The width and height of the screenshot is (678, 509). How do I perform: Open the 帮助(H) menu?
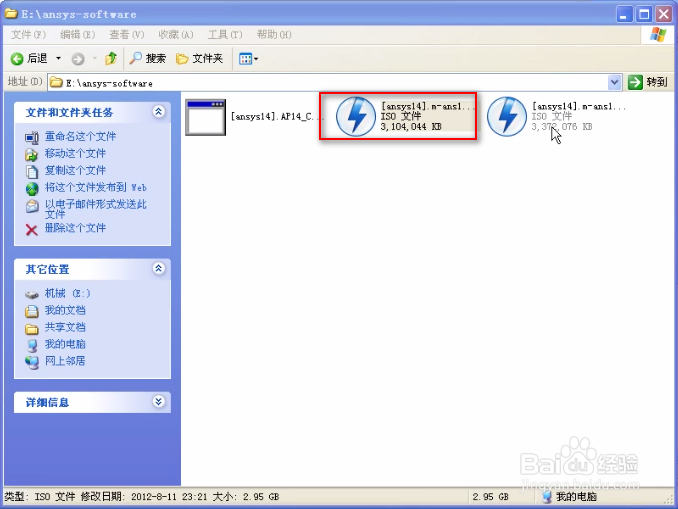(274, 34)
